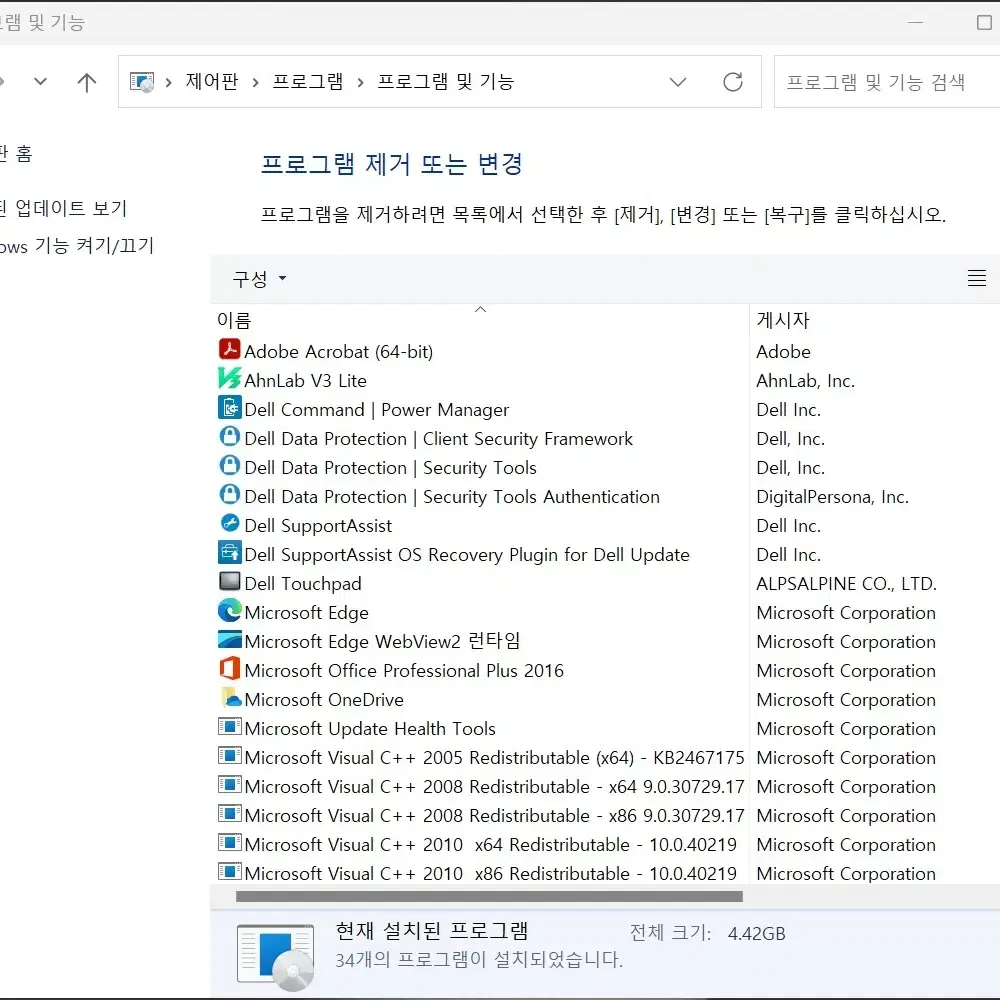The height and width of the screenshot is (1000, 1000).
Task: Click the Security Tools Authentication lock icon
Action: pyautogui.click(x=230, y=494)
